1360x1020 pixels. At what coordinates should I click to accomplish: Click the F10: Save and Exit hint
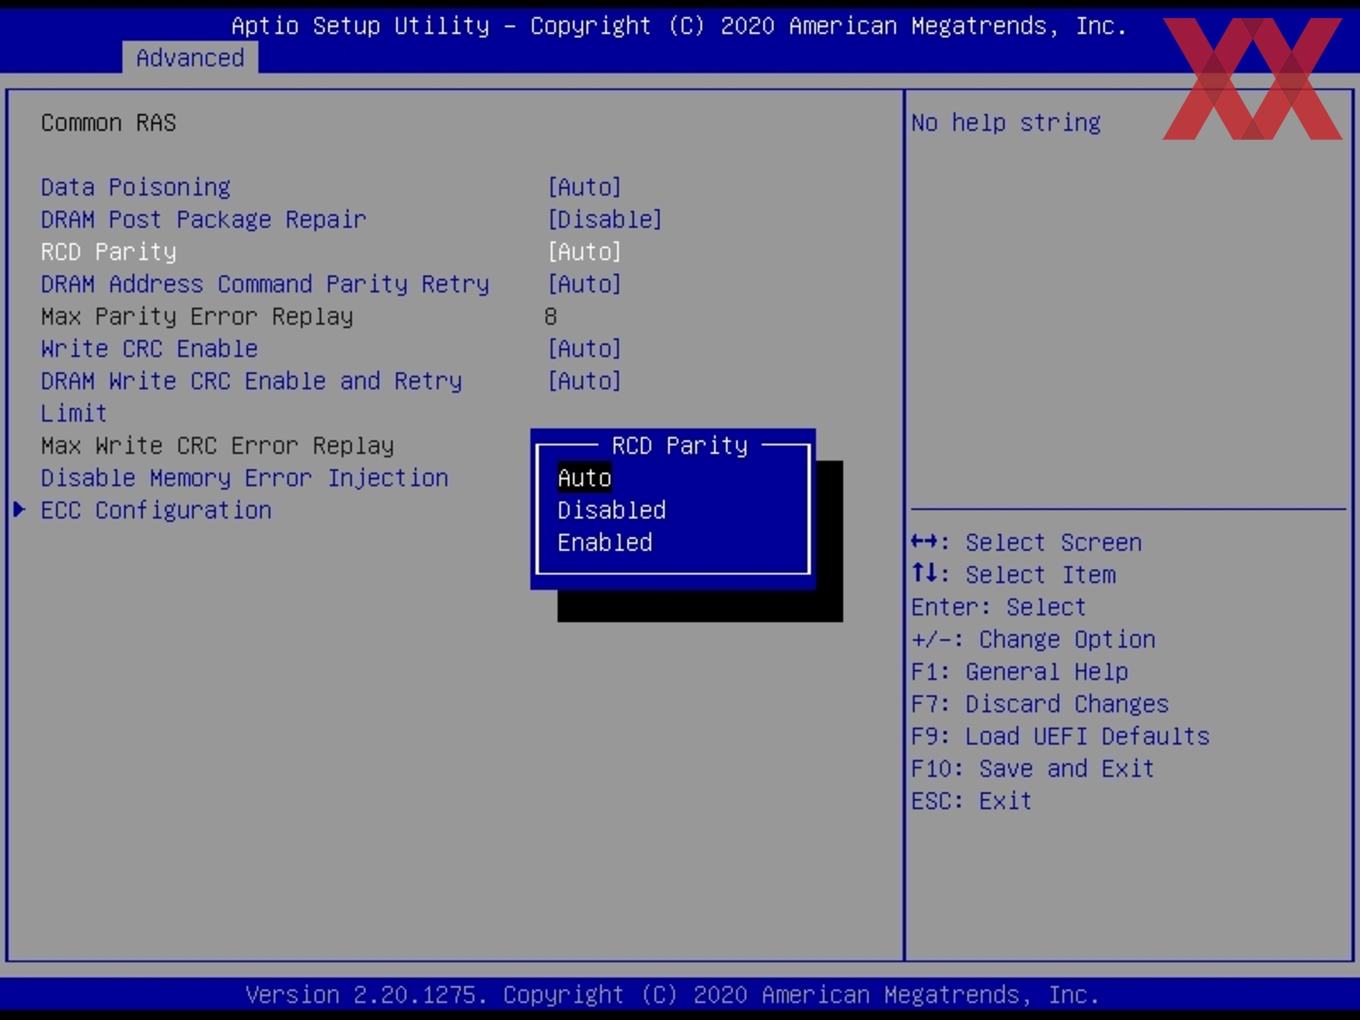(x=1033, y=768)
